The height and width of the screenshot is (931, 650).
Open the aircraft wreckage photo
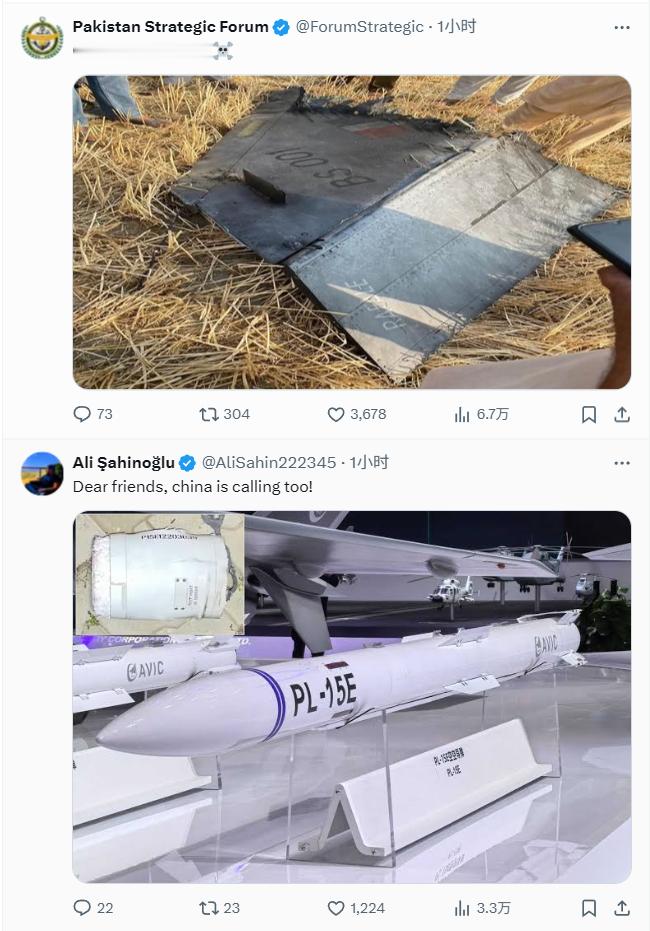pos(351,232)
